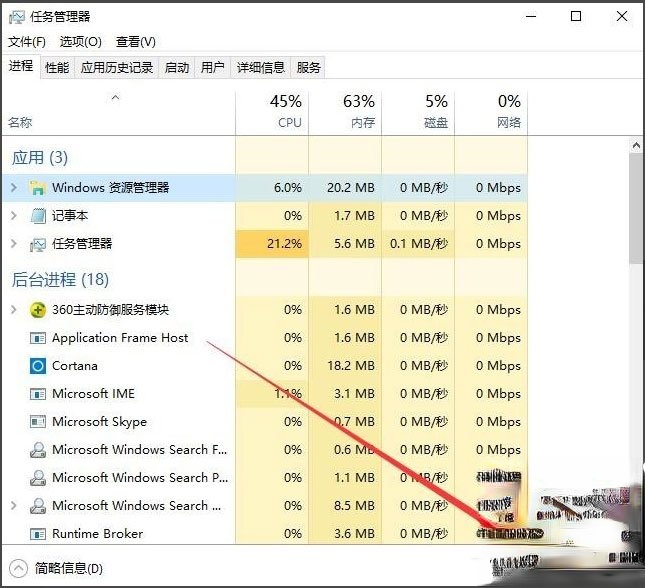
Task: Select the Windows 资源管理器 folder icon
Action: pyautogui.click(x=37, y=188)
